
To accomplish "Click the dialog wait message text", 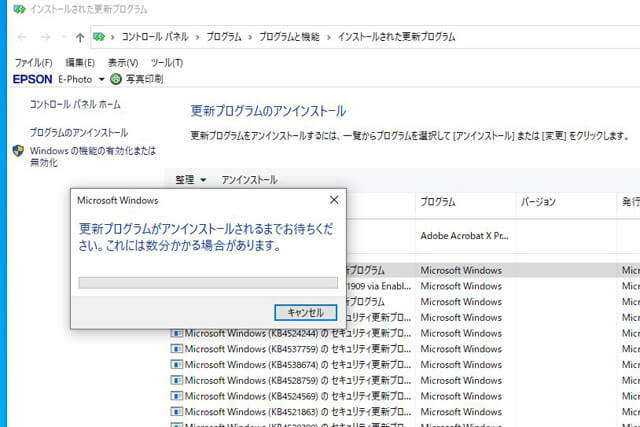I will pos(206,237).
